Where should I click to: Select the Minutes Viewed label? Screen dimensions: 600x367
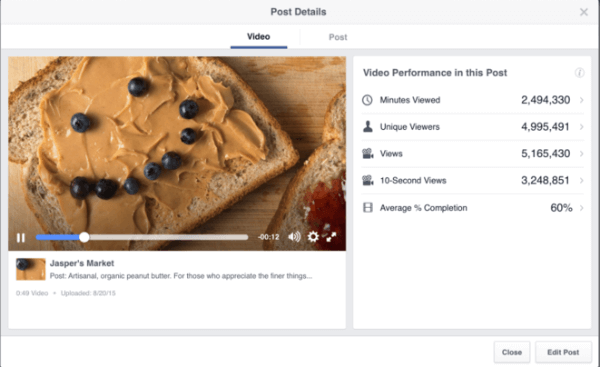pyautogui.click(x=410, y=100)
